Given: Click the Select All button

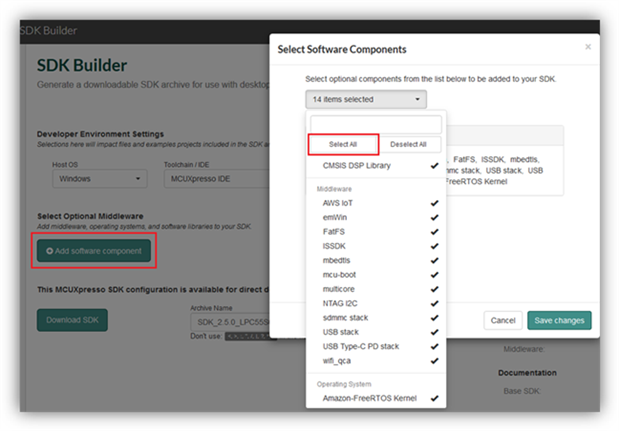Looking at the screenshot, I should [343, 144].
